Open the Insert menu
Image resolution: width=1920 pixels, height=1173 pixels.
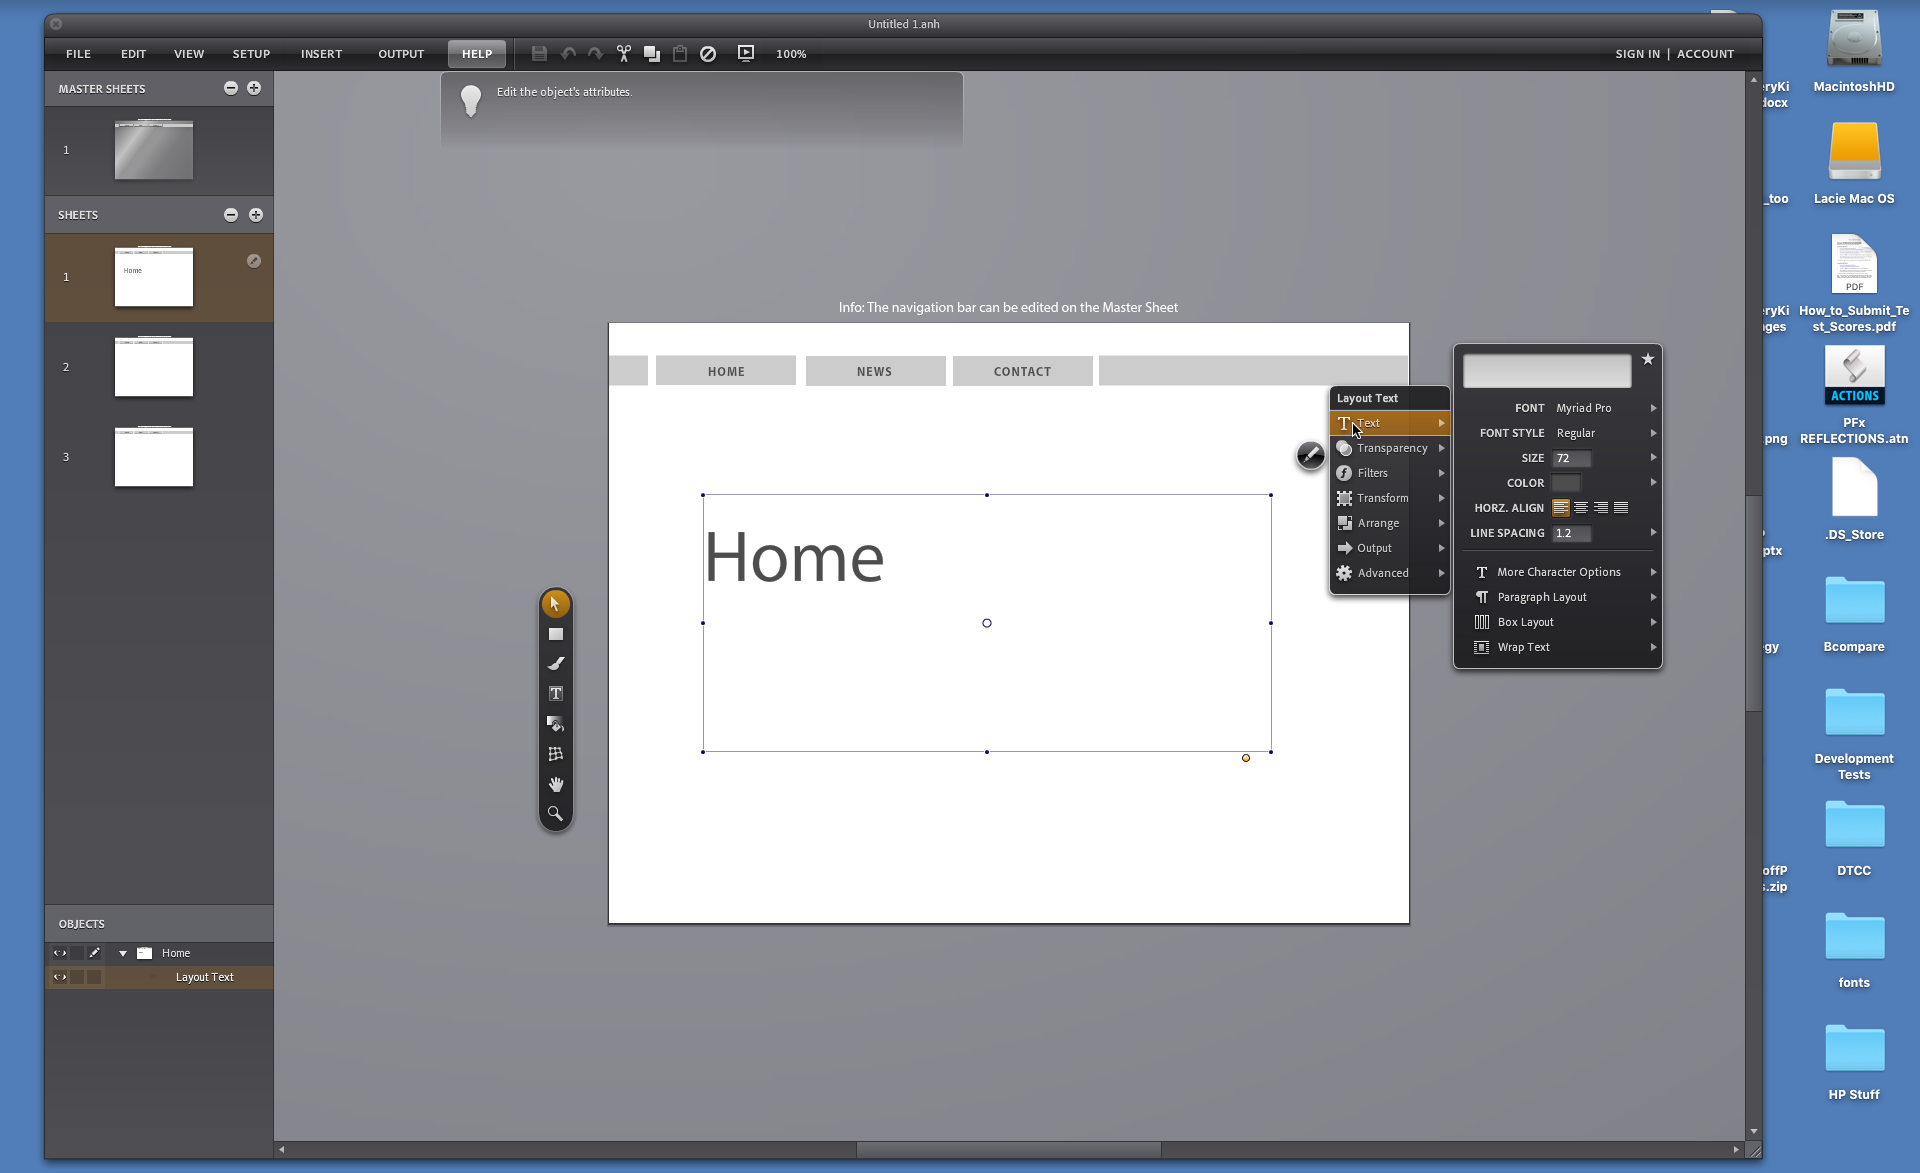(321, 54)
